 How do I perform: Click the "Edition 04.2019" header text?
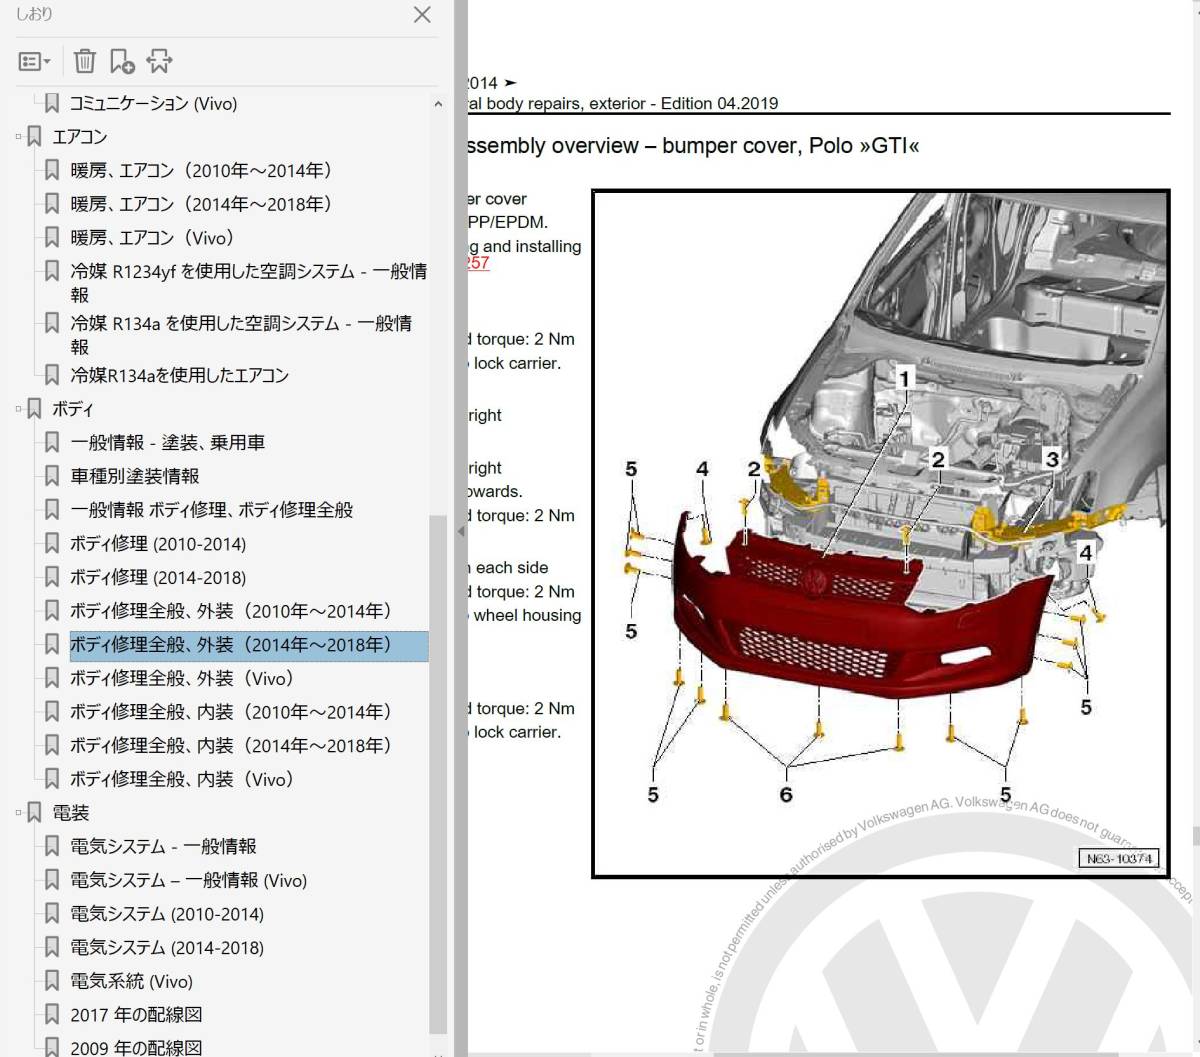tap(719, 103)
